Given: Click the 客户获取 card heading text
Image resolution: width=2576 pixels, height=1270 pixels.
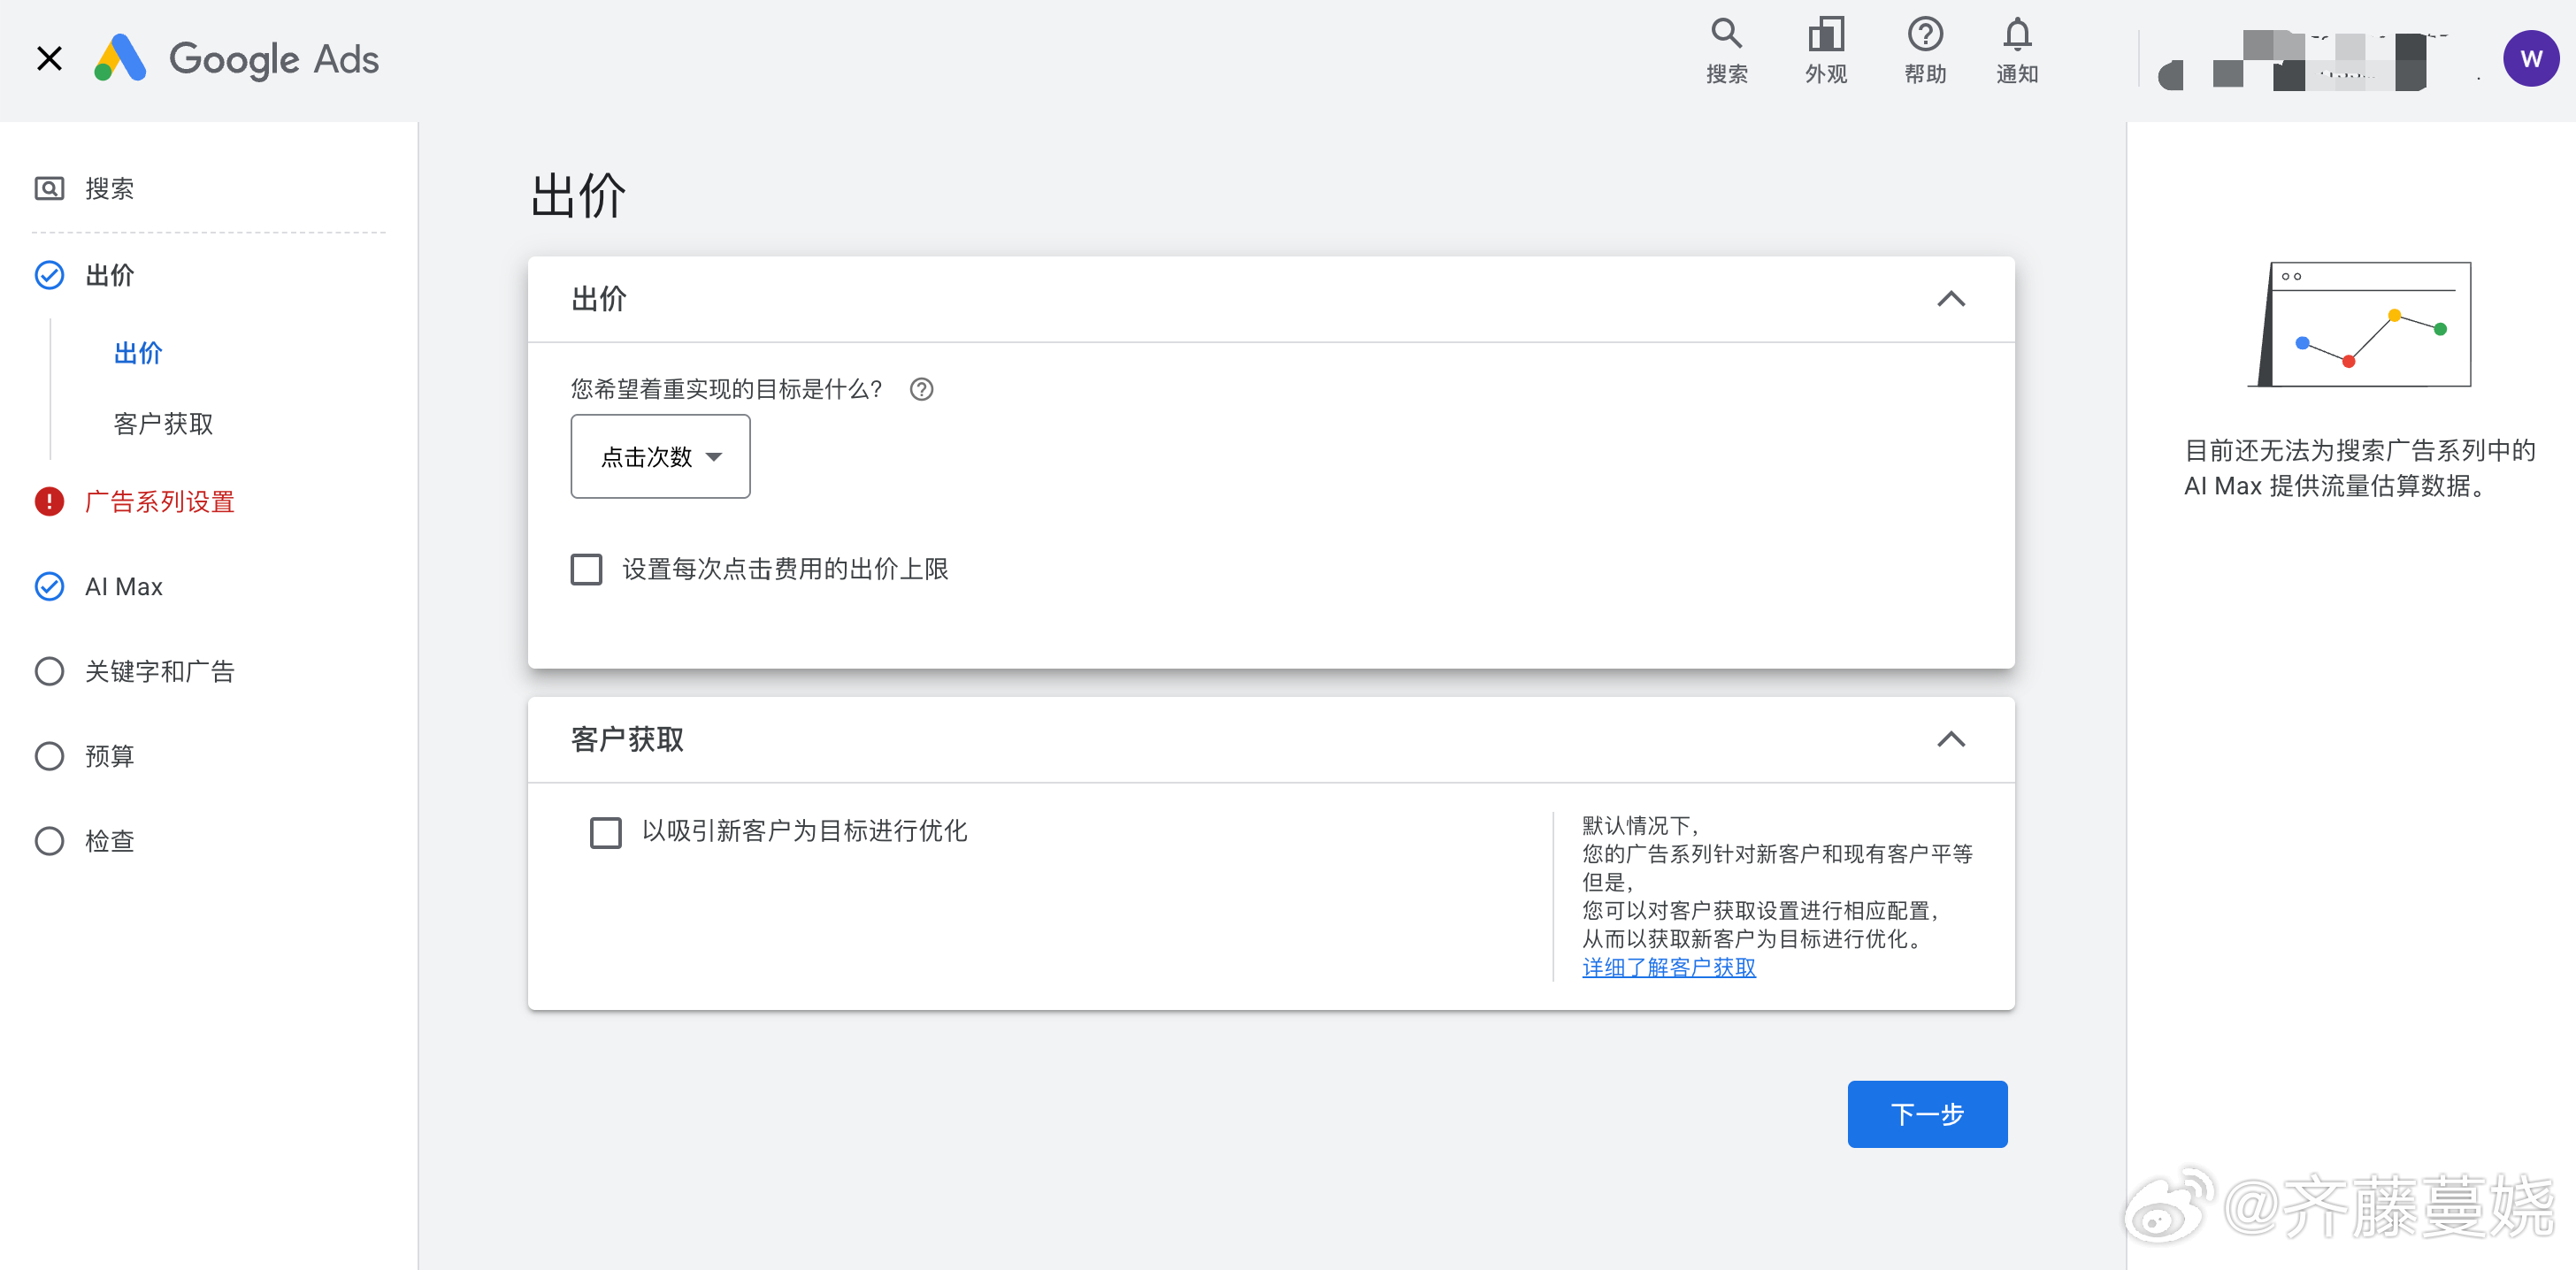Looking at the screenshot, I should coord(627,739).
